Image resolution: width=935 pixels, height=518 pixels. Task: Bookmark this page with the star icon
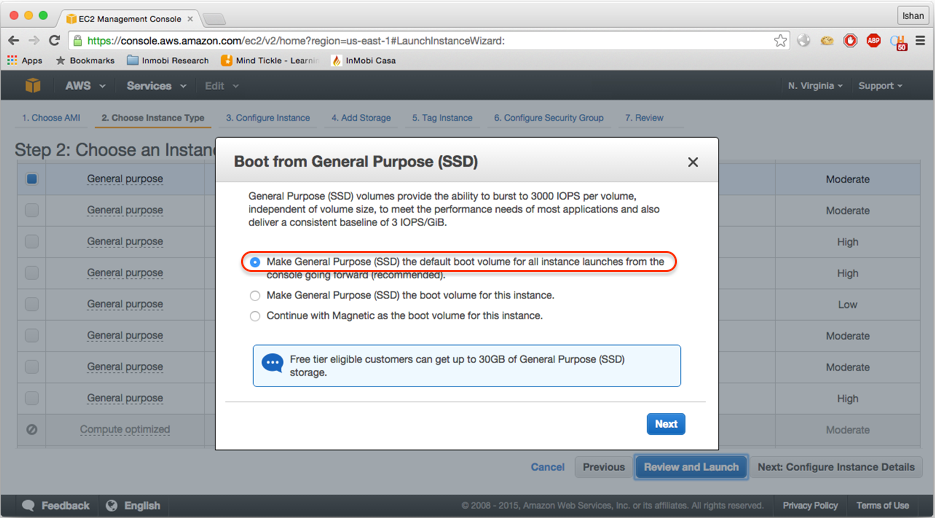click(780, 41)
